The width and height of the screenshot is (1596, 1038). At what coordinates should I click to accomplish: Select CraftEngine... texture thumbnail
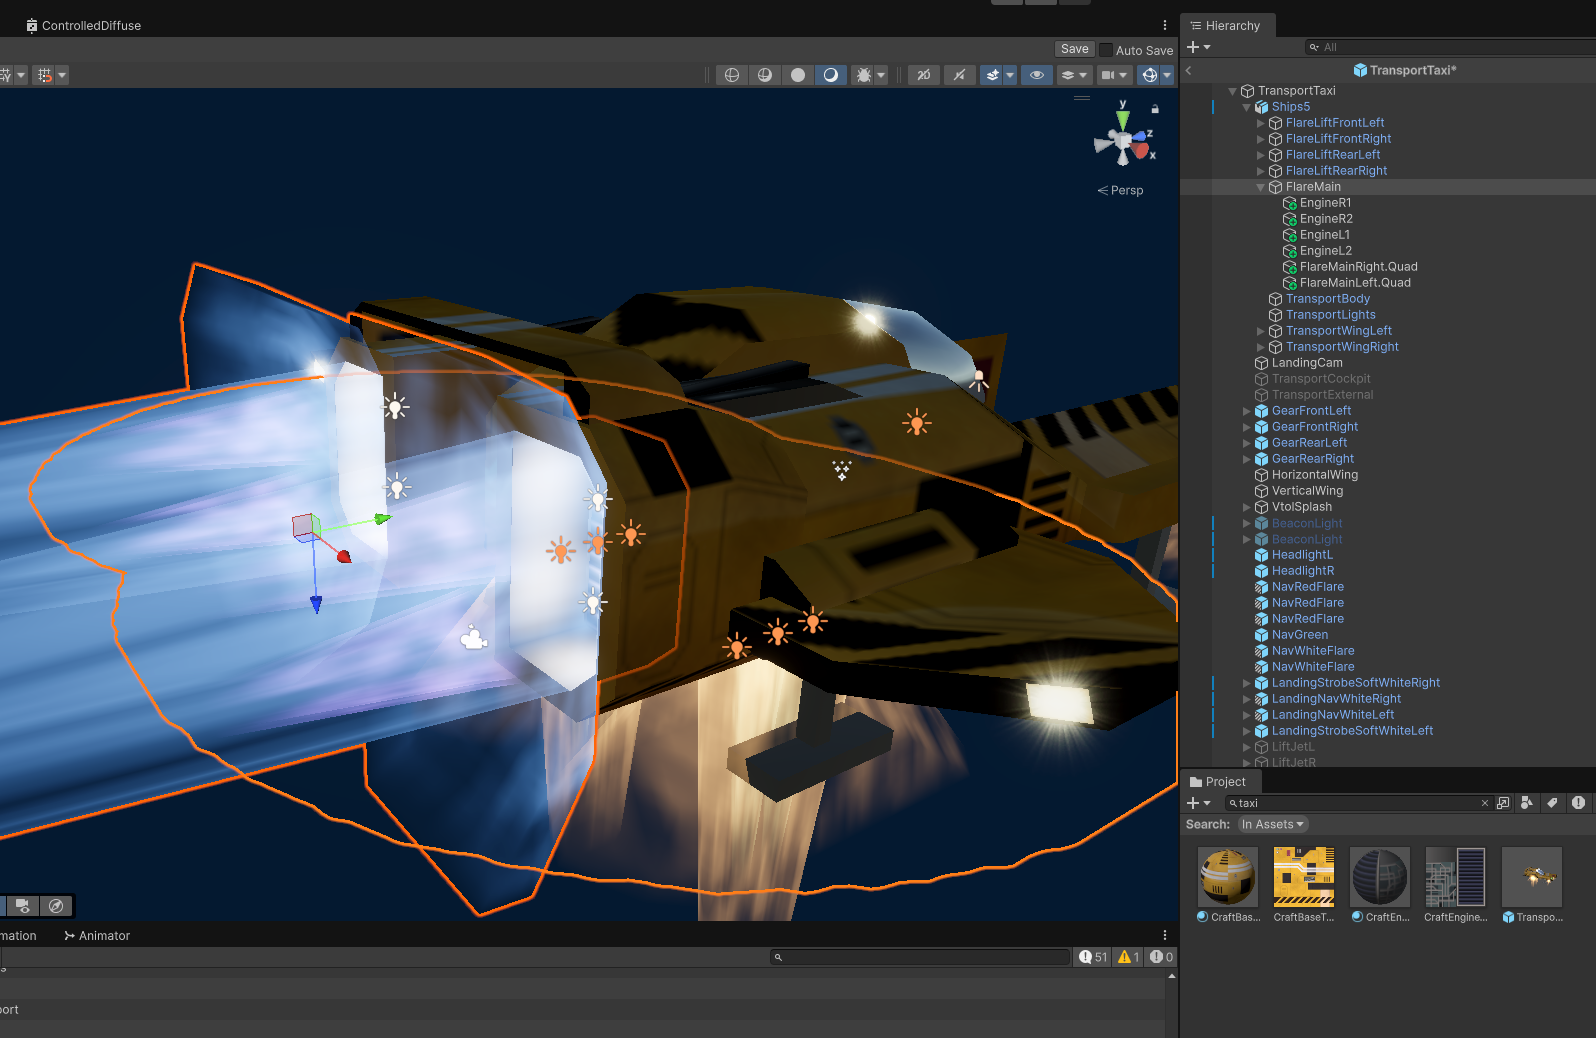coord(1456,877)
